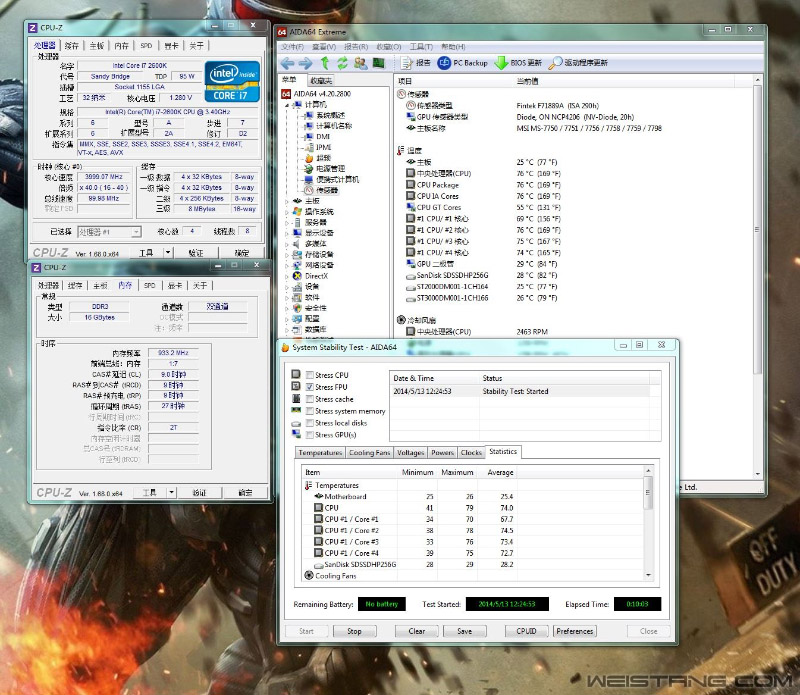Click the Maximum column header
The width and height of the screenshot is (800, 695).
[x=457, y=473]
